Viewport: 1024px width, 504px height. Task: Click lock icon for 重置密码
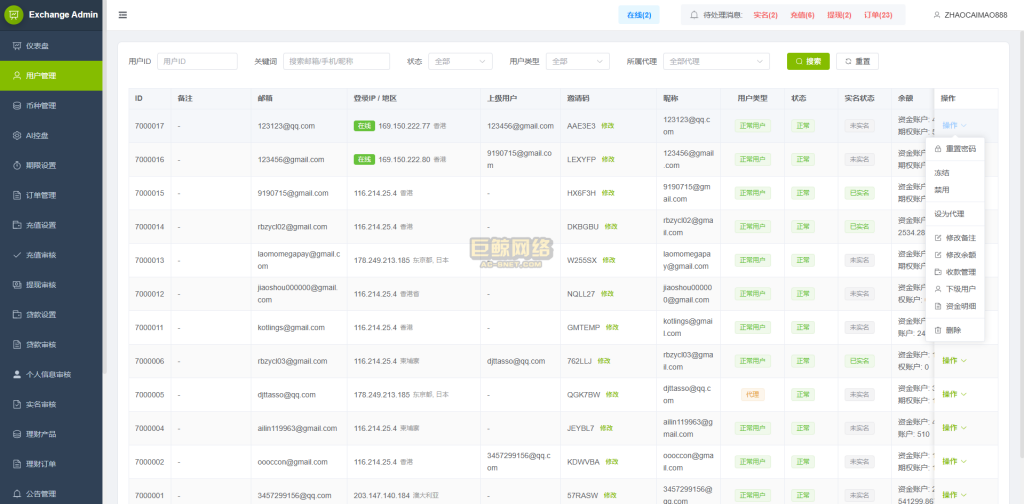[938, 149]
